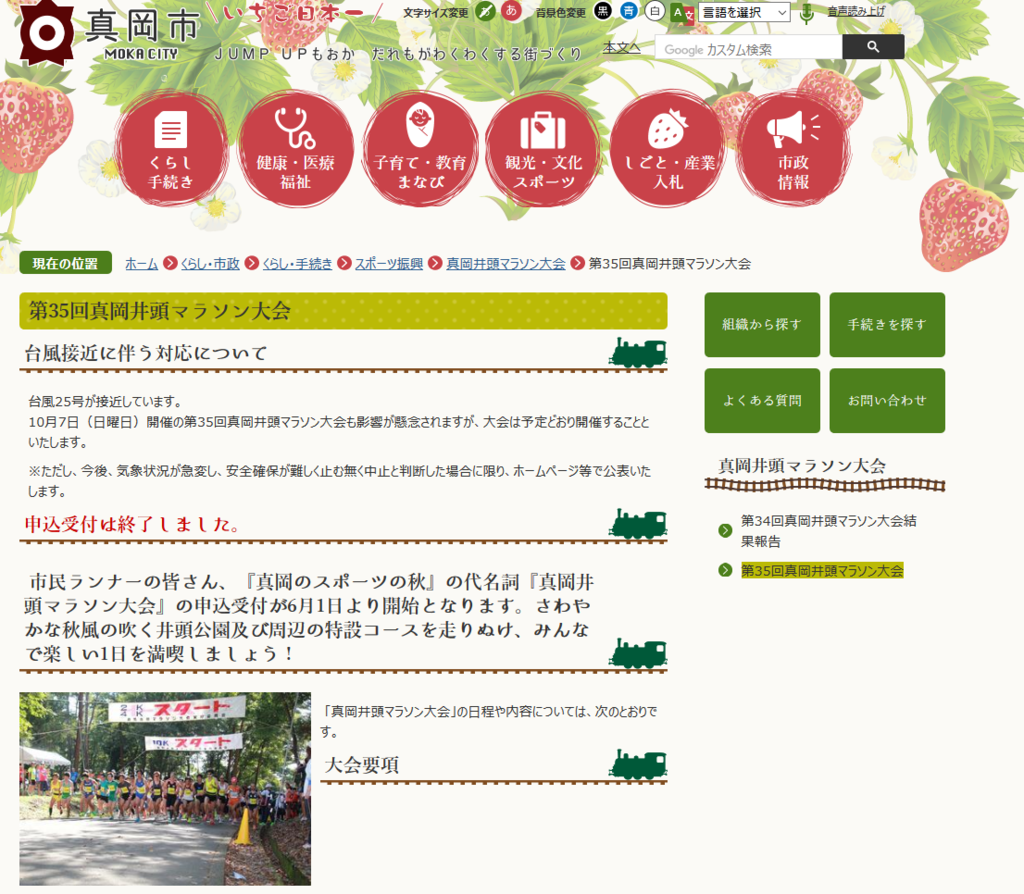Click 真岡井頭マラソン大会 sidebar heading

click(801, 466)
